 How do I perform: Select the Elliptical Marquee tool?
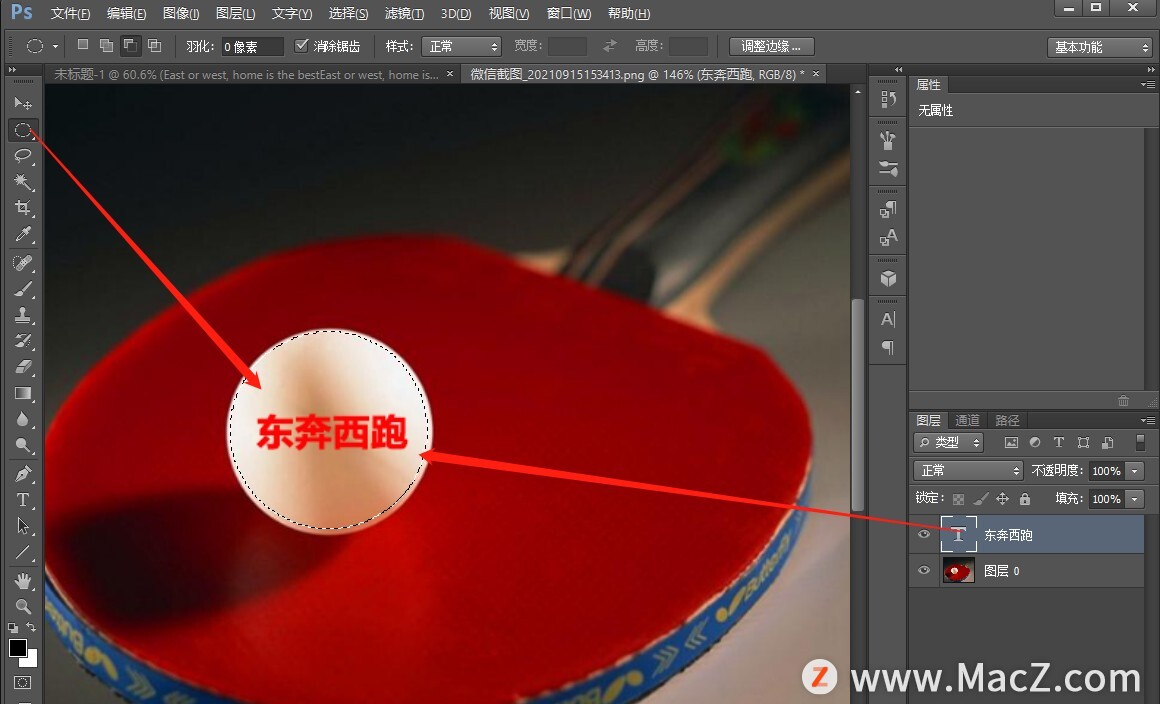point(23,130)
